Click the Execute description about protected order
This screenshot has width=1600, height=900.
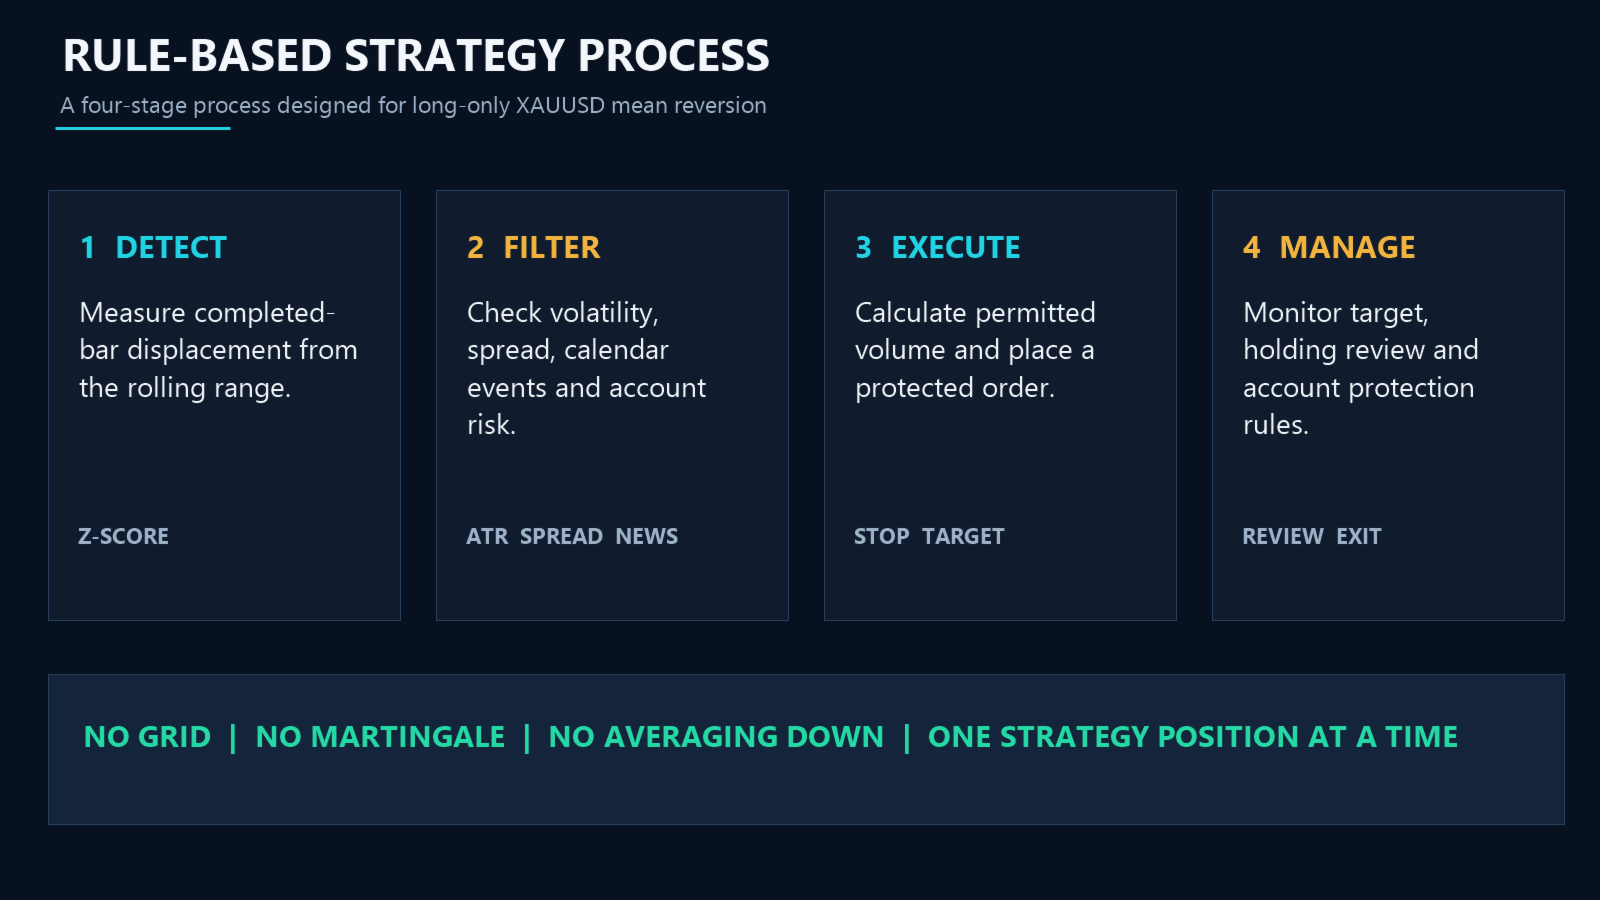pyautogui.click(x=975, y=350)
